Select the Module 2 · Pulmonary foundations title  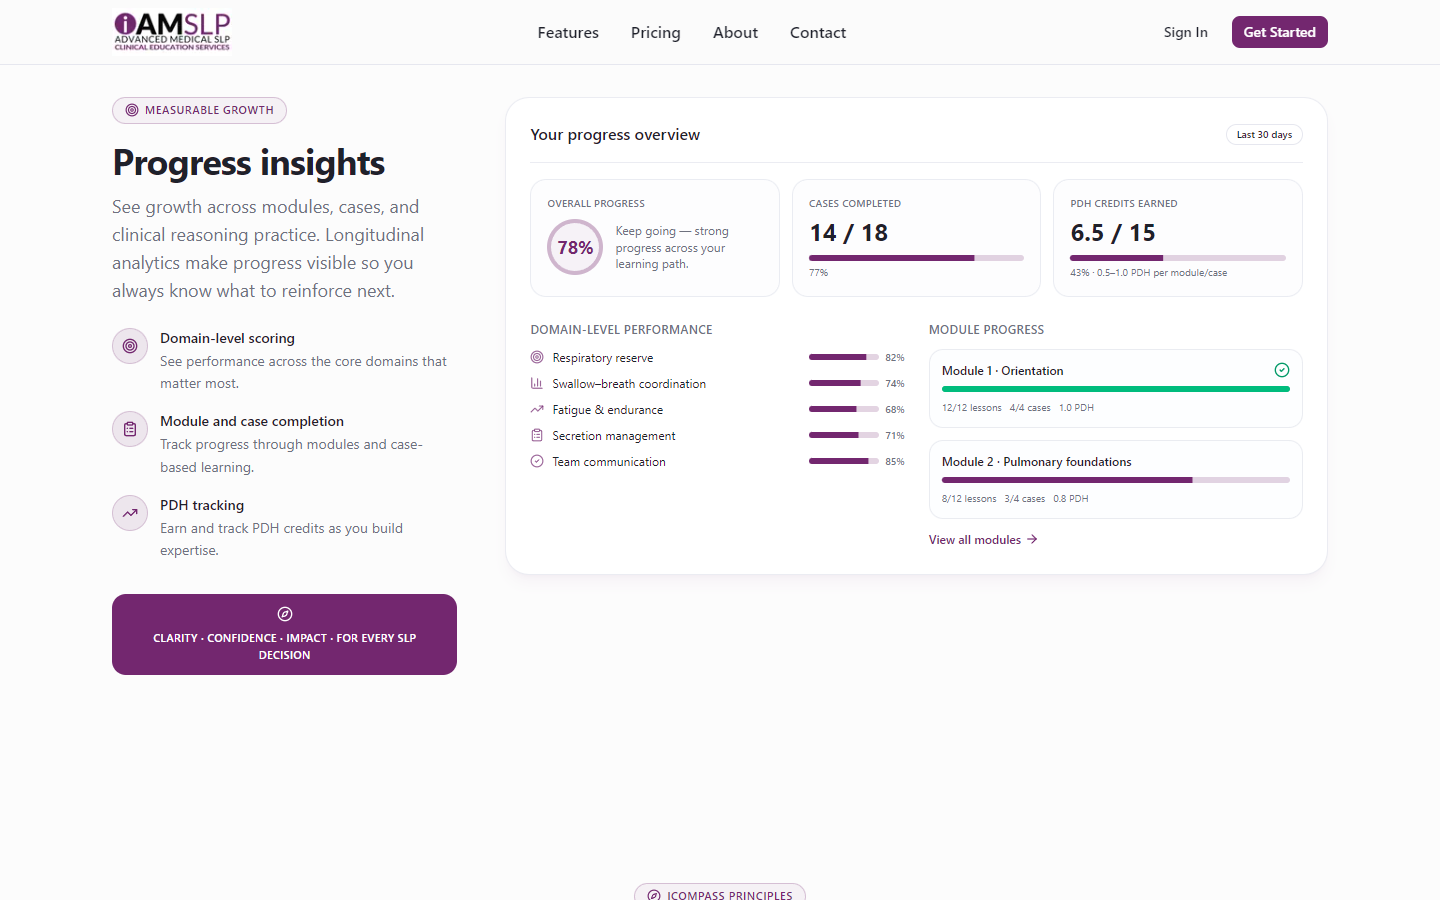1037,462
